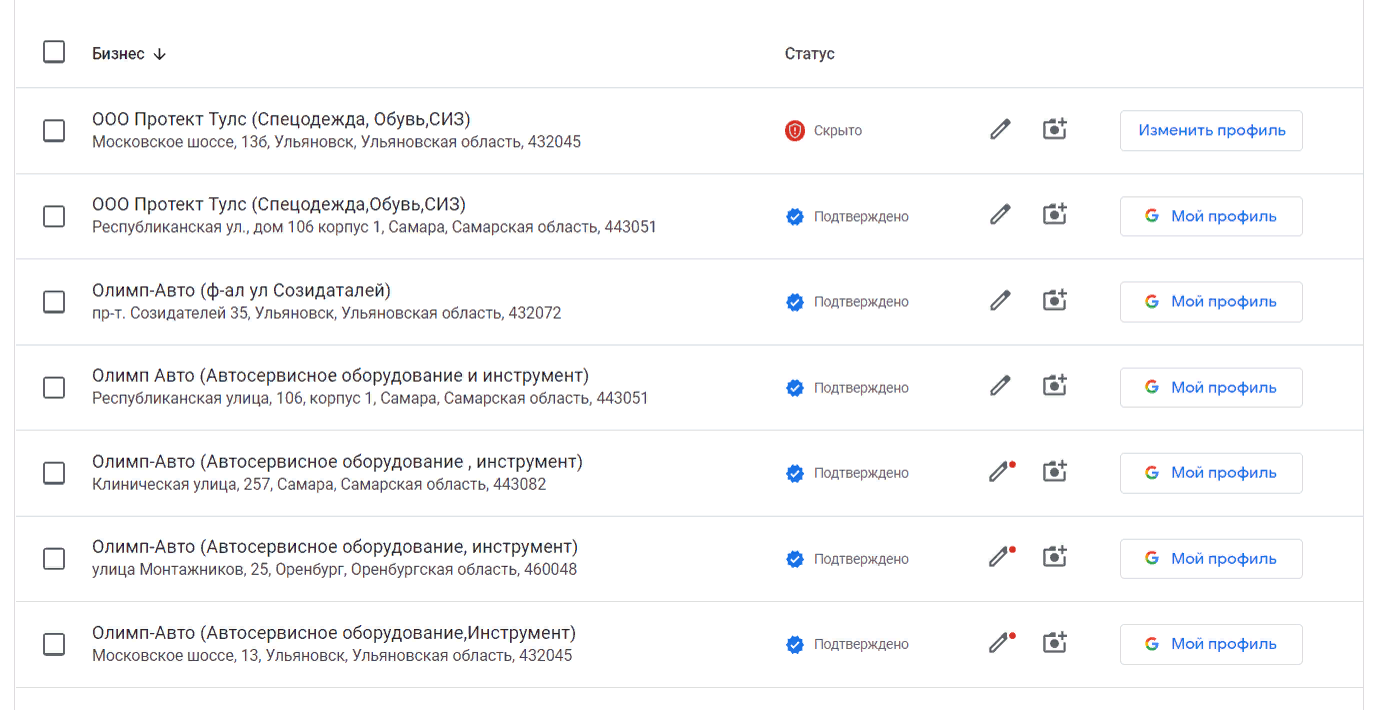Image resolution: width=1378 pixels, height=710 pixels.
Task: Edit pencil for Клиническая улица, 257 row
Action: tap(1000, 473)
